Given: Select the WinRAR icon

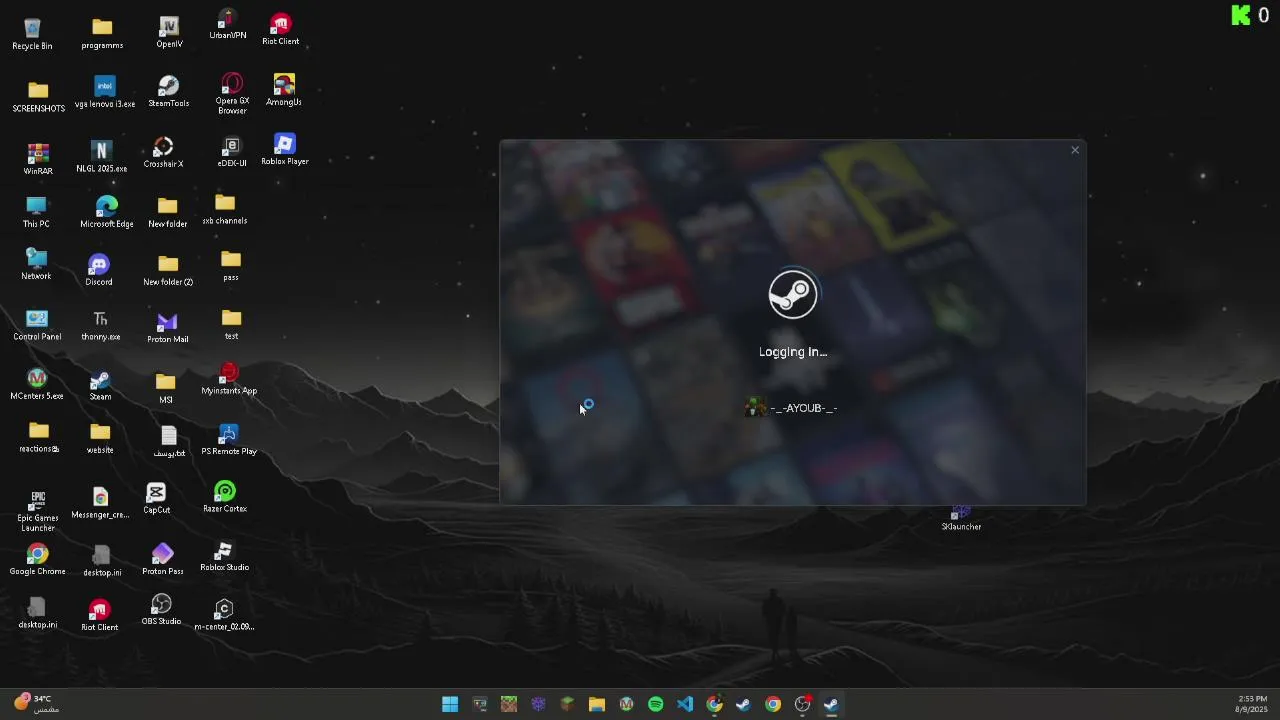Looking at the screenshot, I should (x=38, y=159).
